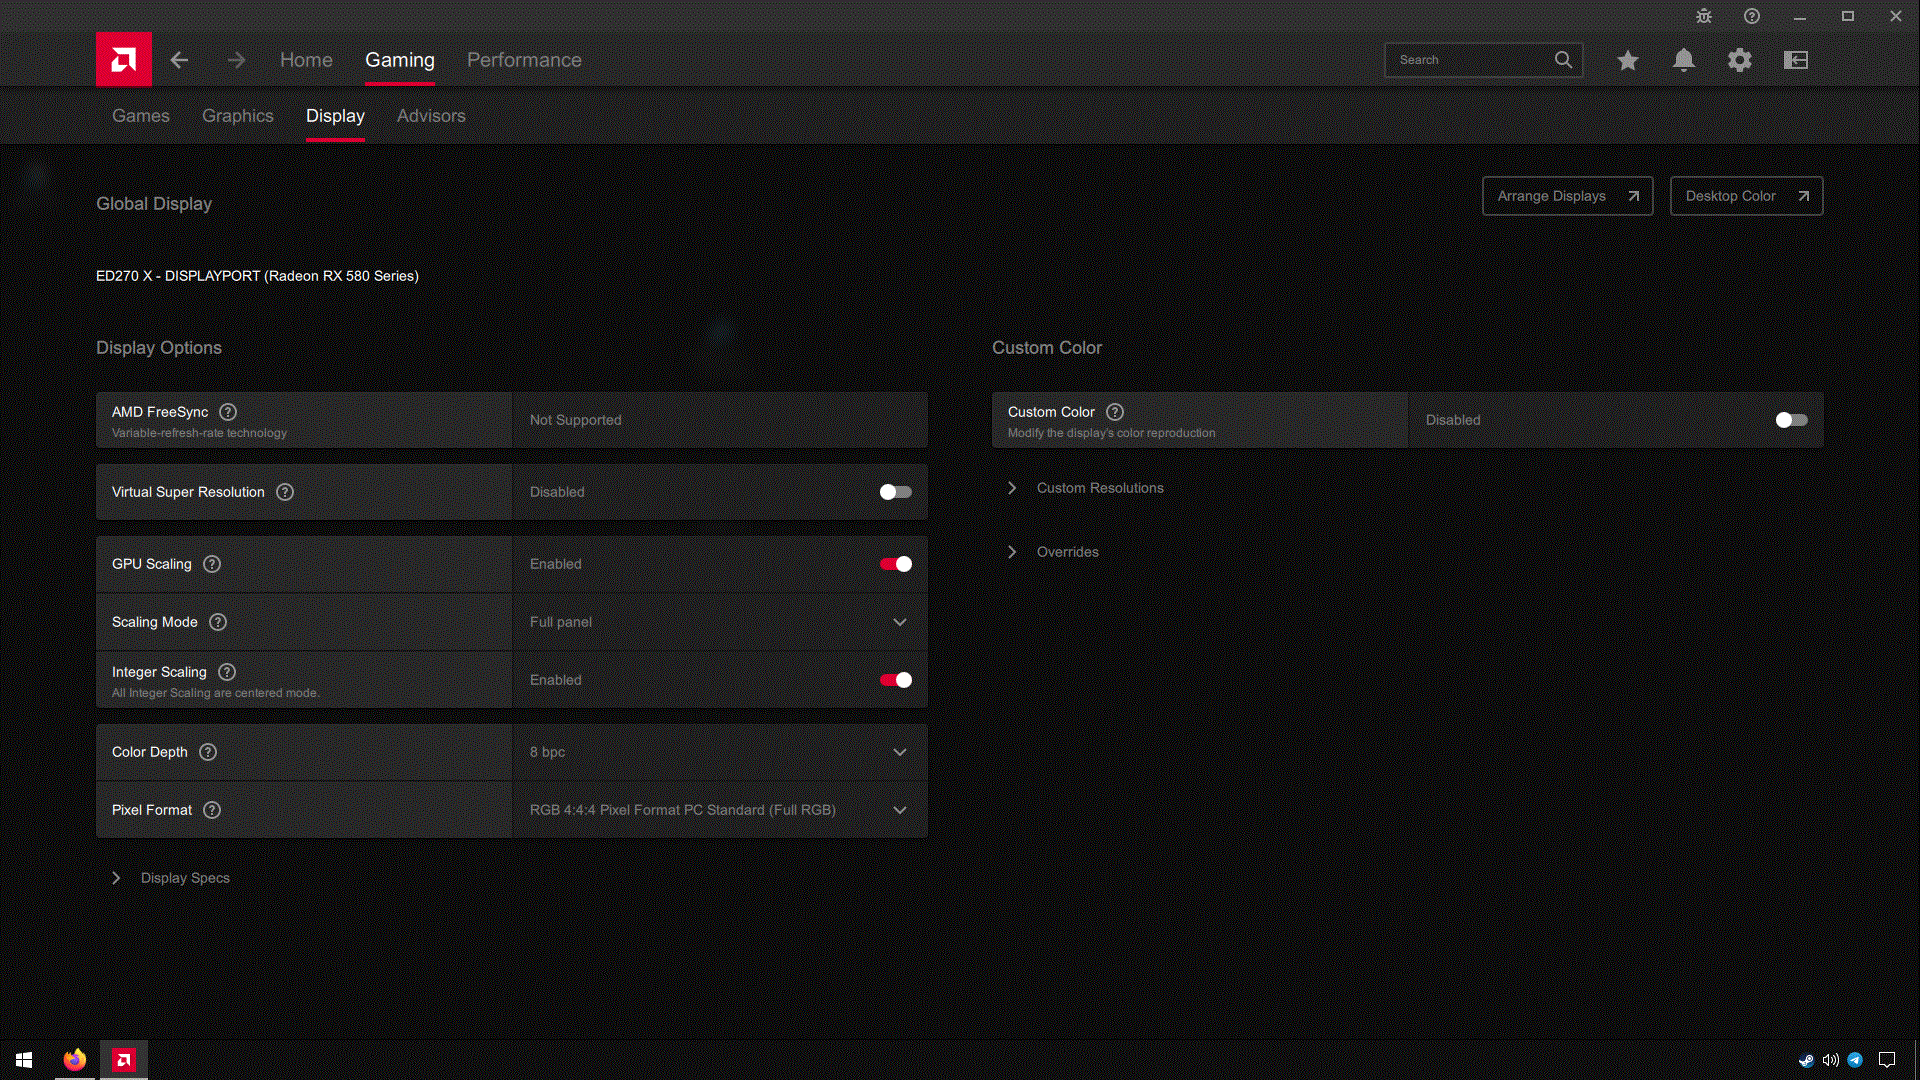This screenshot has height=1080, width=1920.
Task: Expand the Custom Resolutions section
Action: point(1099,488)
